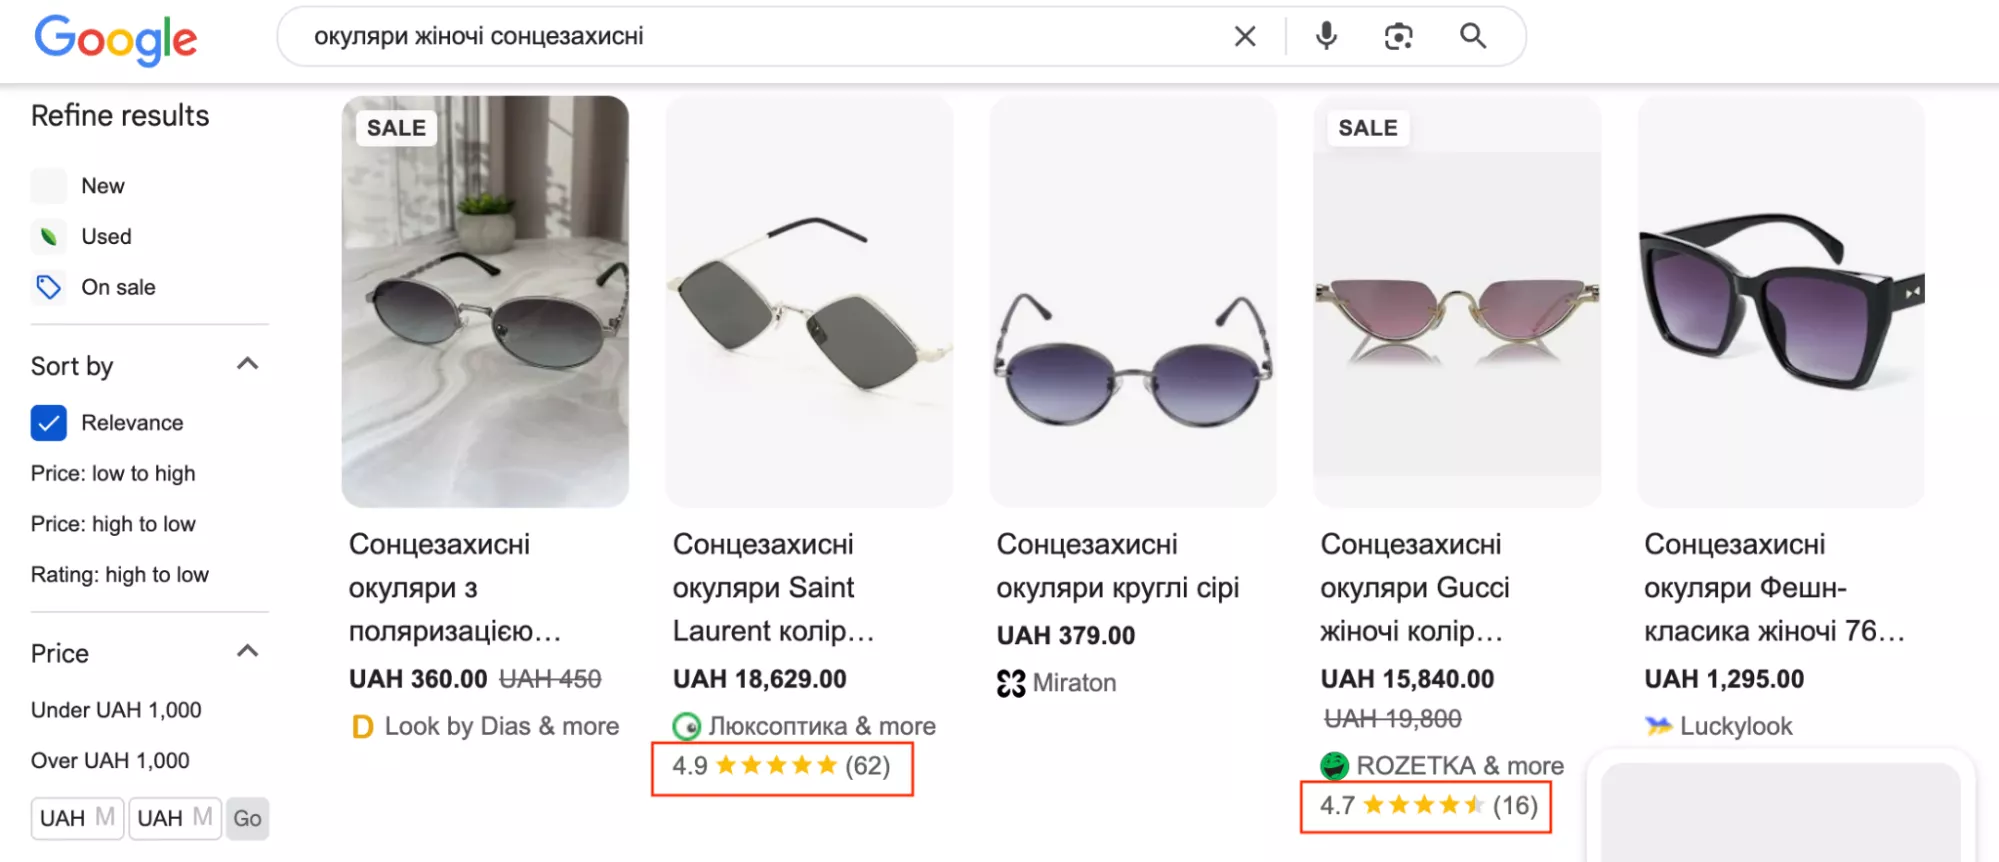Open Google Lens image search
The height and width of the screenshot is (862, 1999).
[1397, 36]
